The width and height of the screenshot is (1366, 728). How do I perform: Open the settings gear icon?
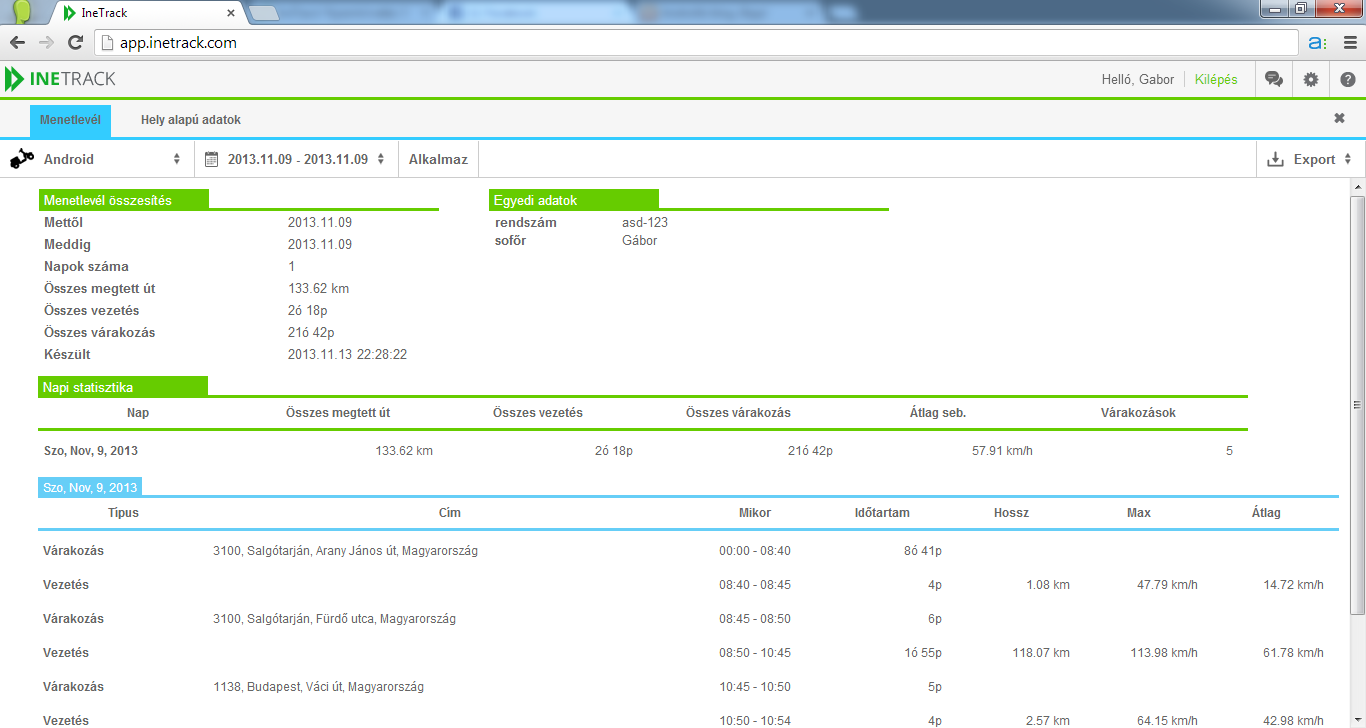1311,79
